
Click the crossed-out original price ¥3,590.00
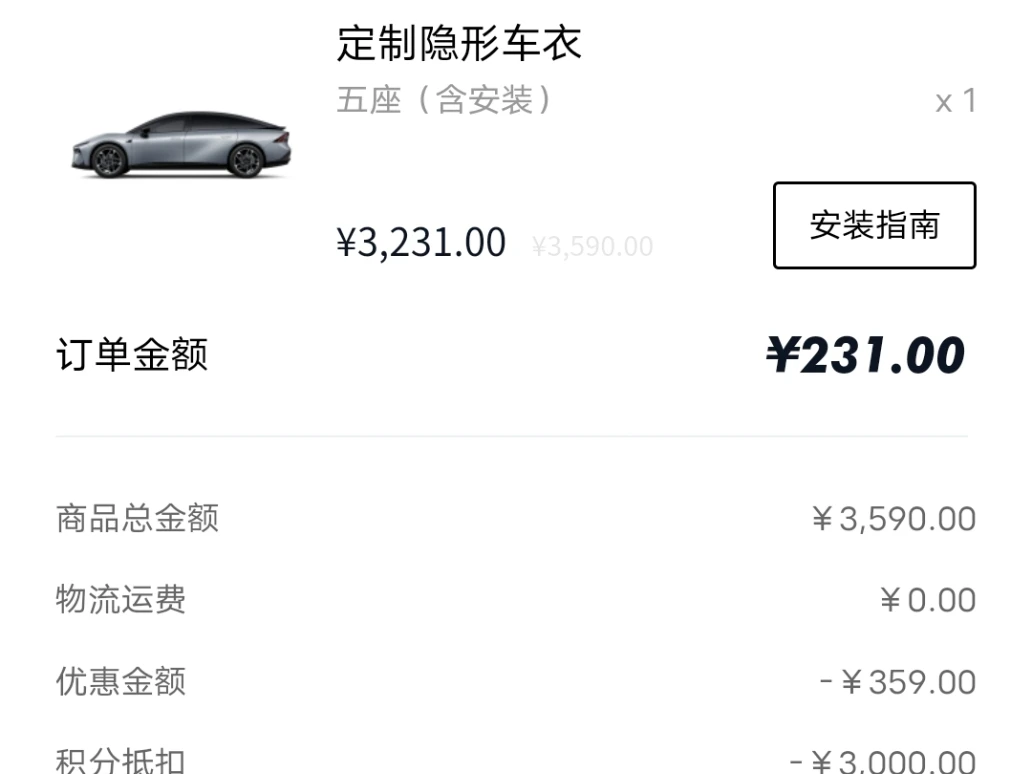(x=592, y=246)
